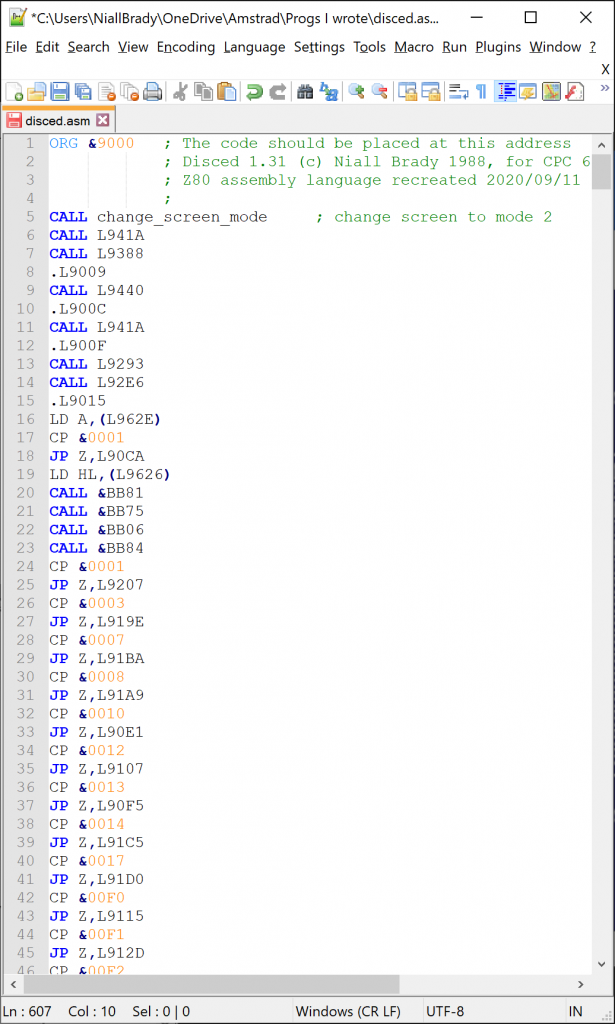Image resolution: width=615 pixels, height=1024 pixels.
Task: Click the '.L9009' label on line 8
Action: [x=78, y=272]
